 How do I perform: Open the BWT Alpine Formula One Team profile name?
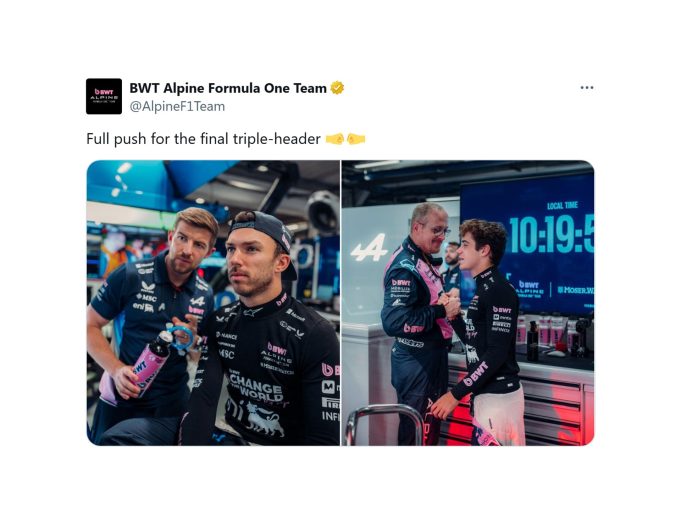click(228, 88)
